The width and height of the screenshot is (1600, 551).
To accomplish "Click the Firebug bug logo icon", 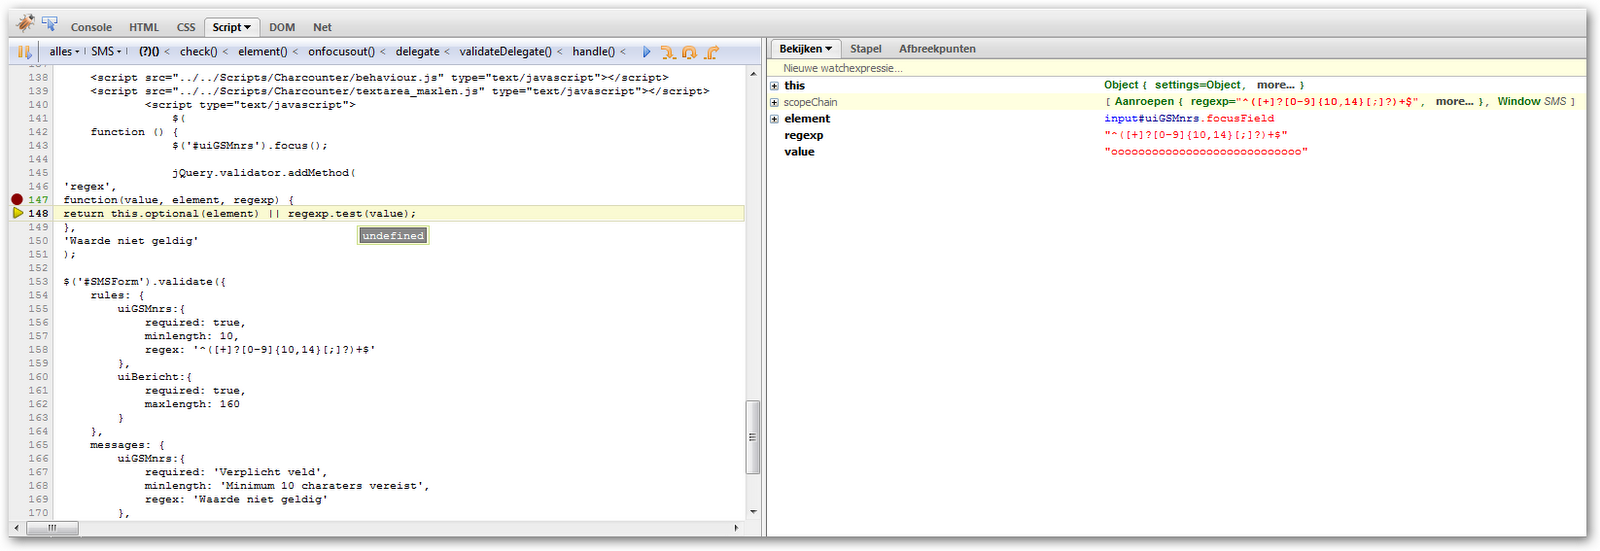I will point(25,23).
